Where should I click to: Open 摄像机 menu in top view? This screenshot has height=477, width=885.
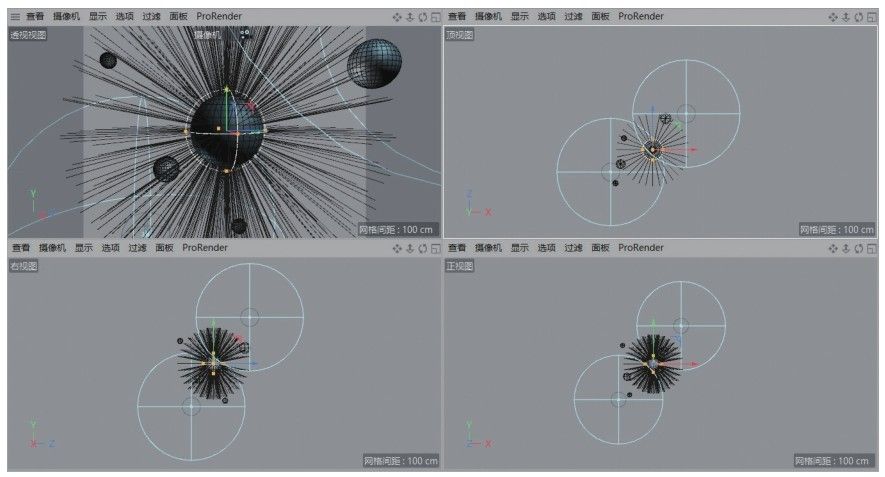(488, 16)
